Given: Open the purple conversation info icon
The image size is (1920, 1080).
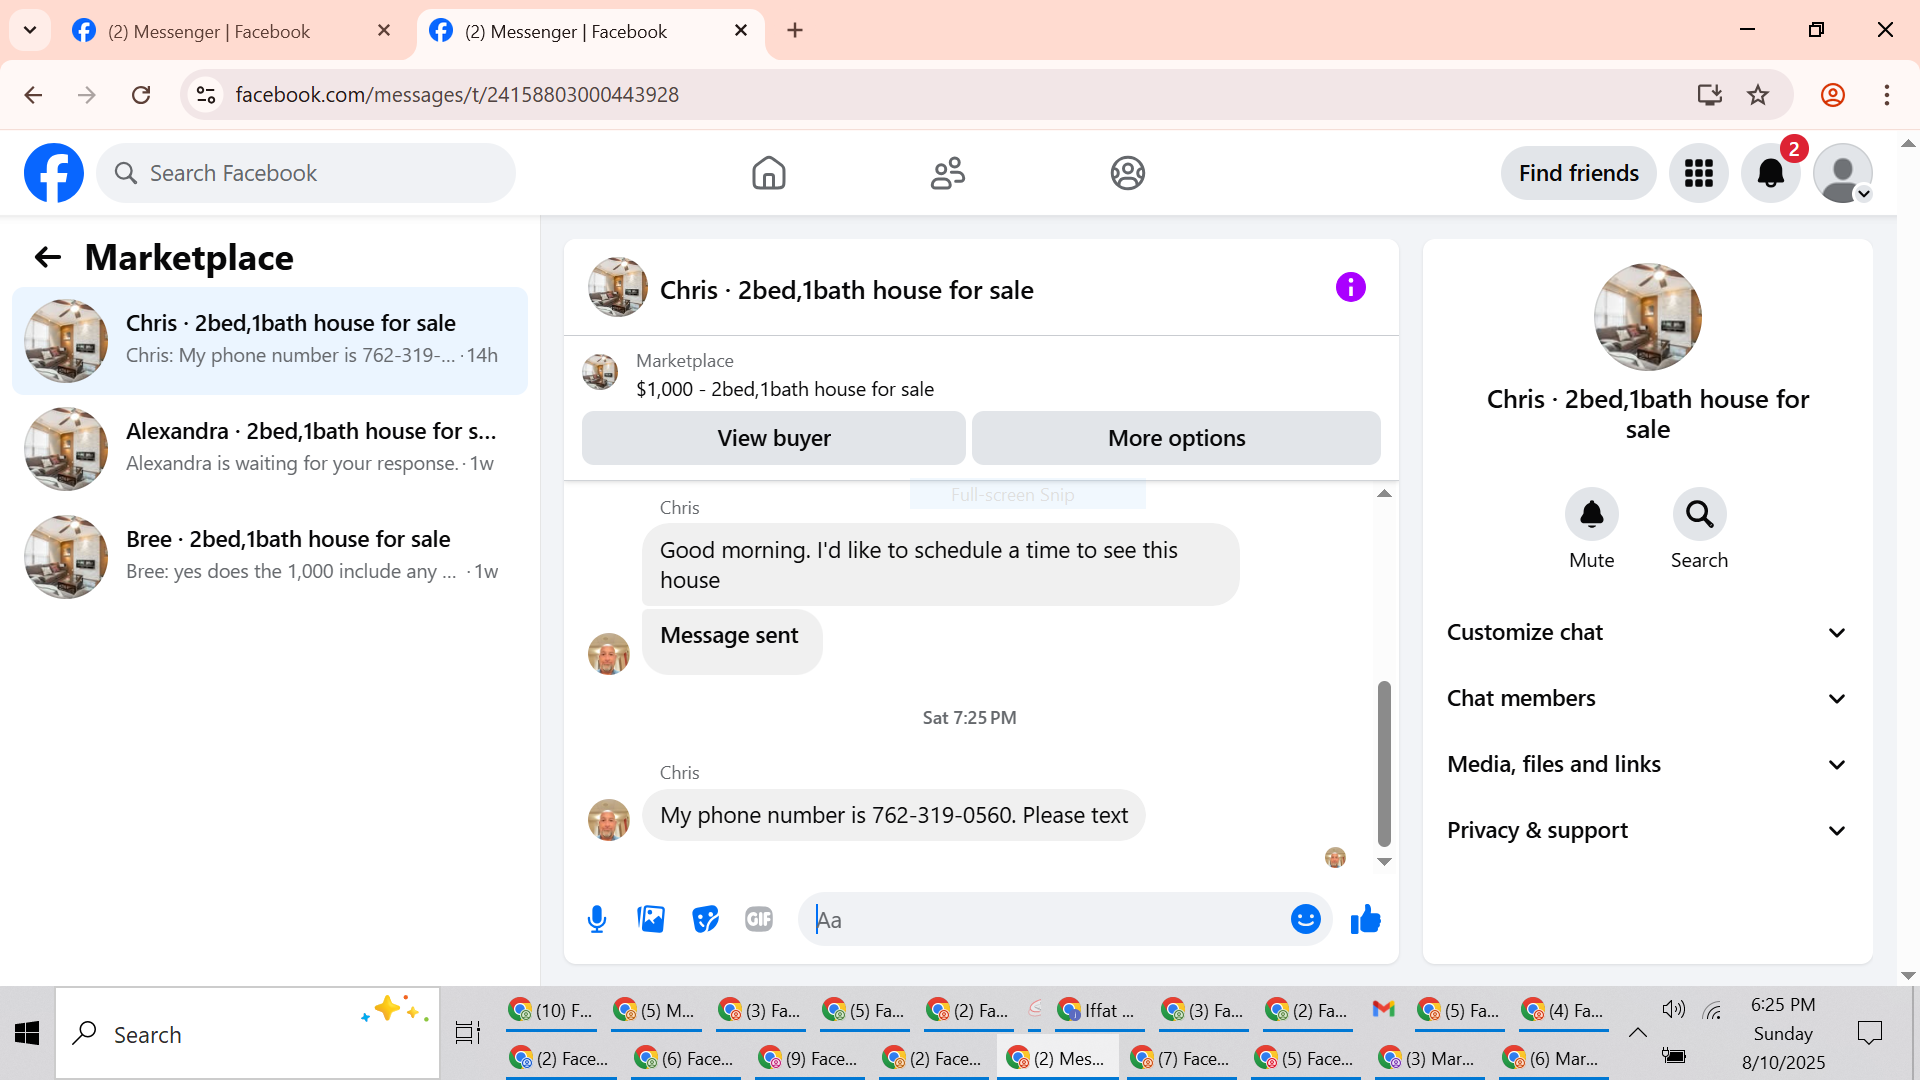Looking at the screenshot, I should click(1350, 288).
